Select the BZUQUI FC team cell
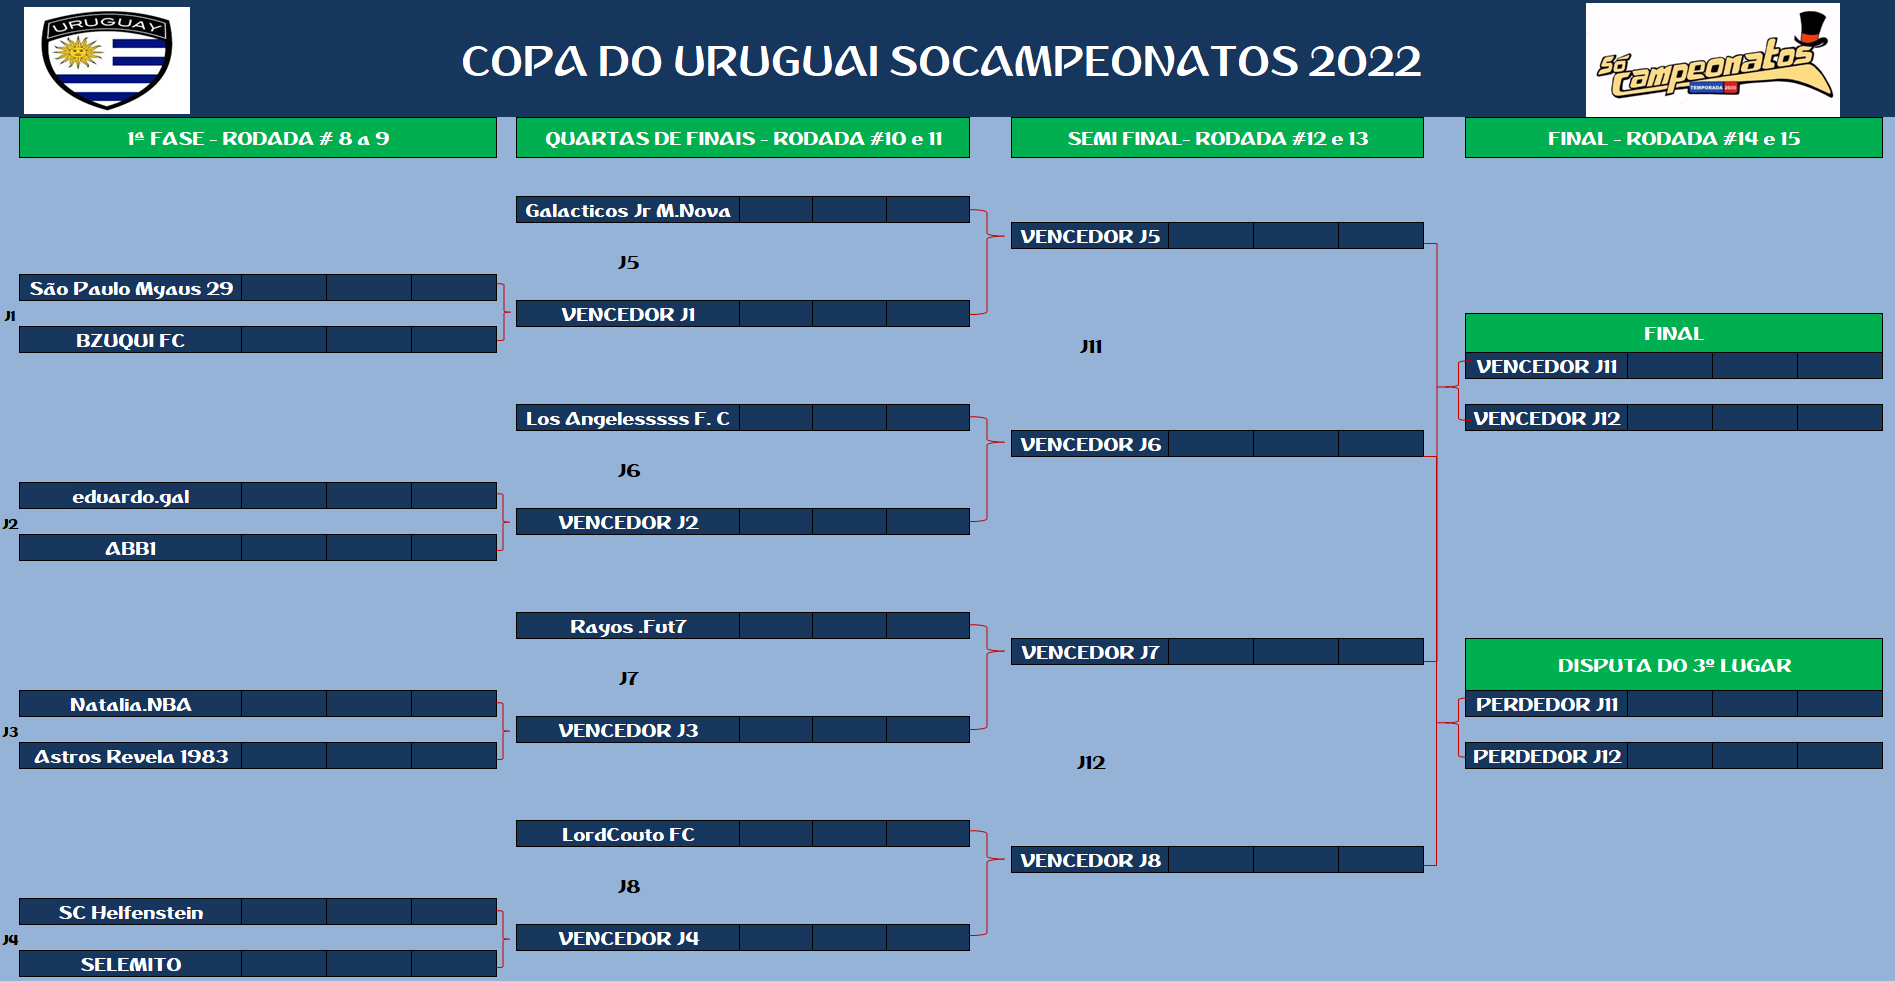This screenshot has height=981, width=1895. point(131,340)
